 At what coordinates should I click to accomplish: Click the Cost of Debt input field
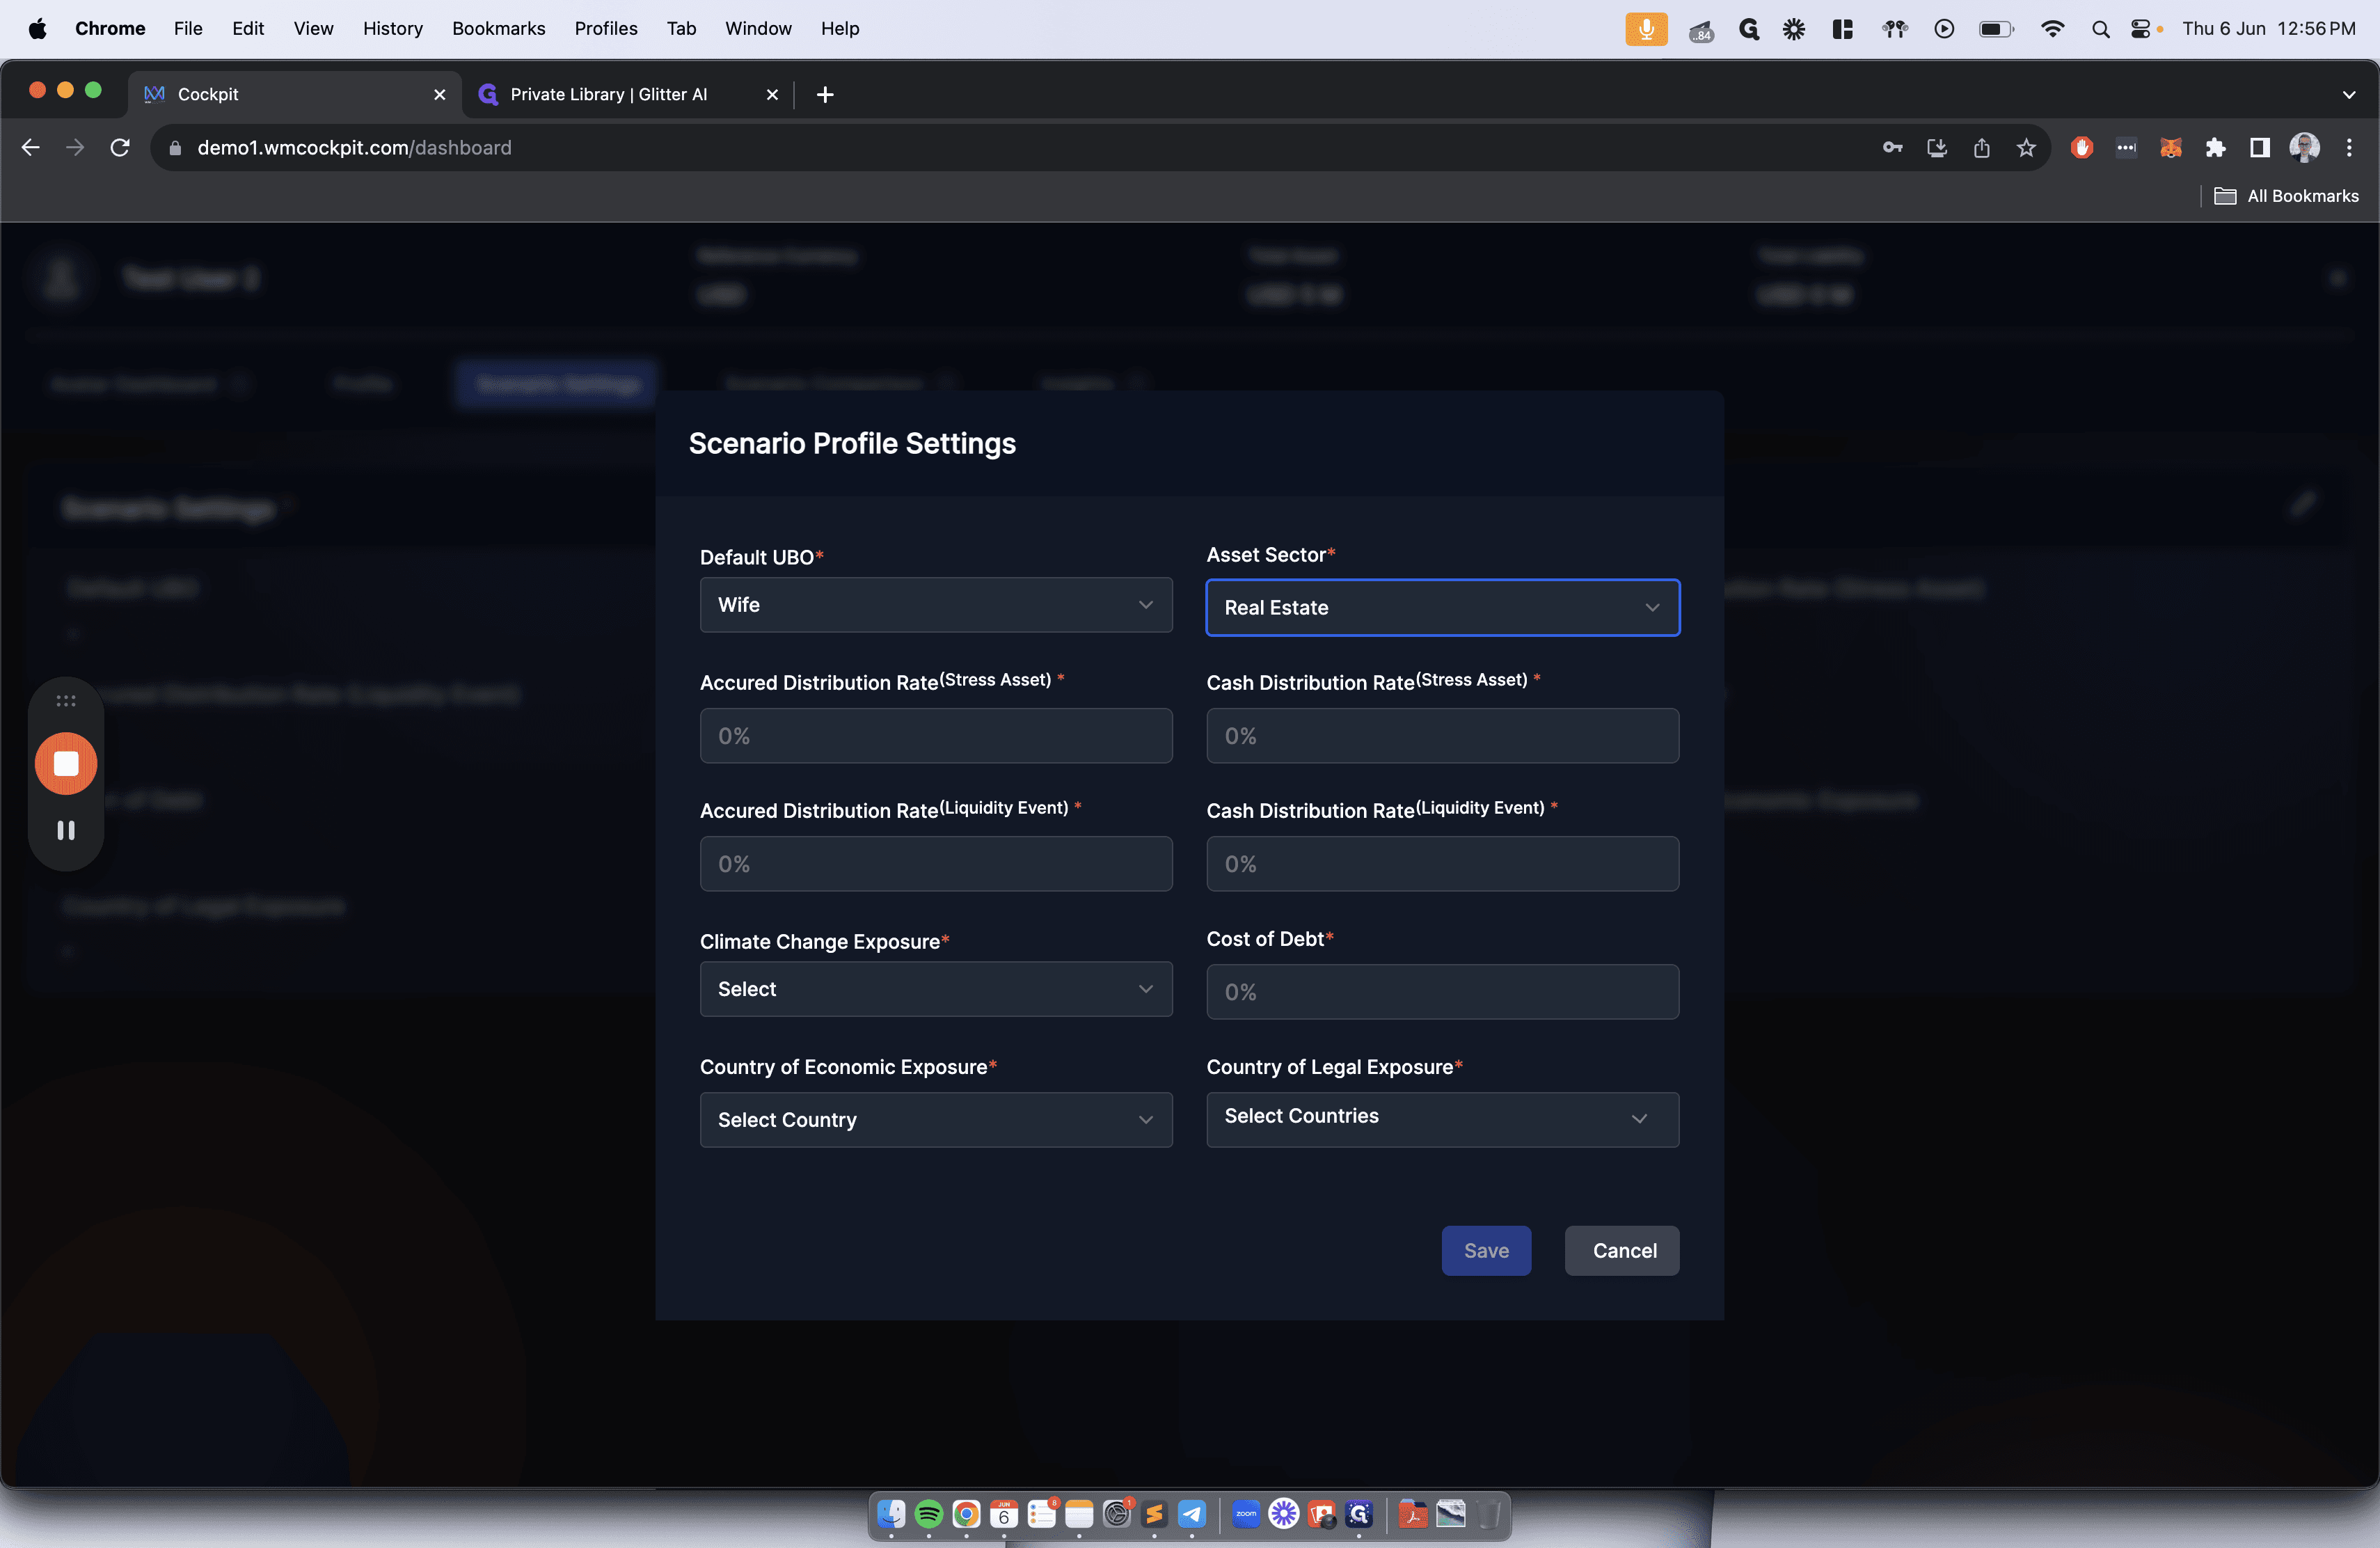[1442, 992]
